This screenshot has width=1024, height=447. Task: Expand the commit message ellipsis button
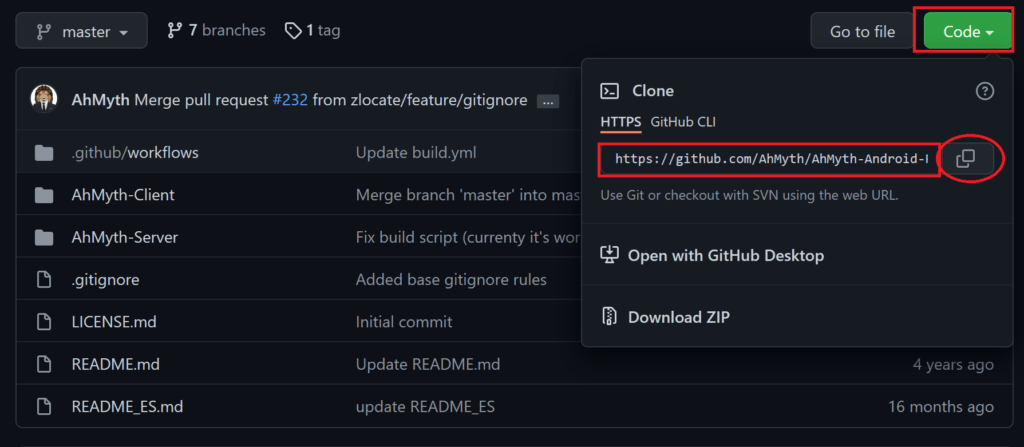[x=547, y=101]
